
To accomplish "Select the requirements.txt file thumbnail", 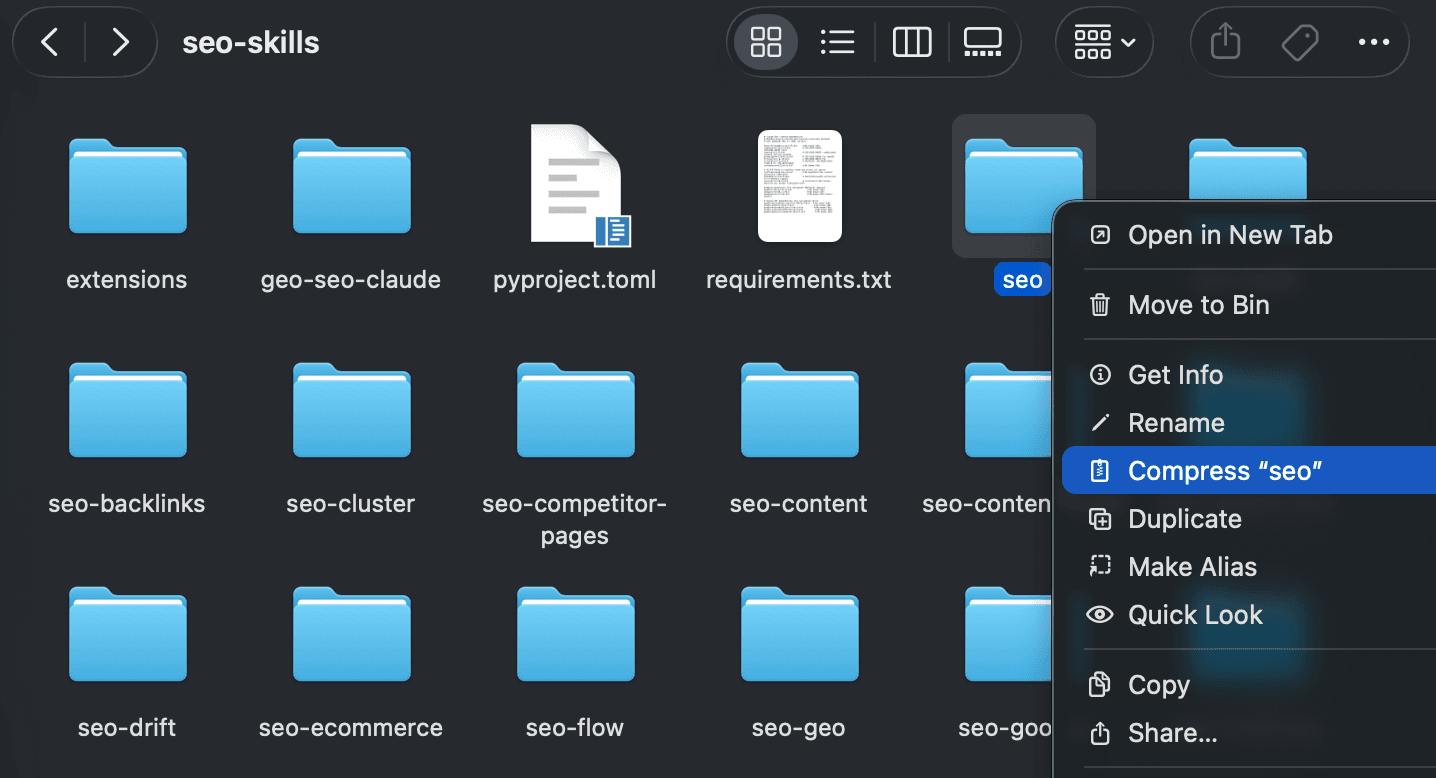I will 799,186.
